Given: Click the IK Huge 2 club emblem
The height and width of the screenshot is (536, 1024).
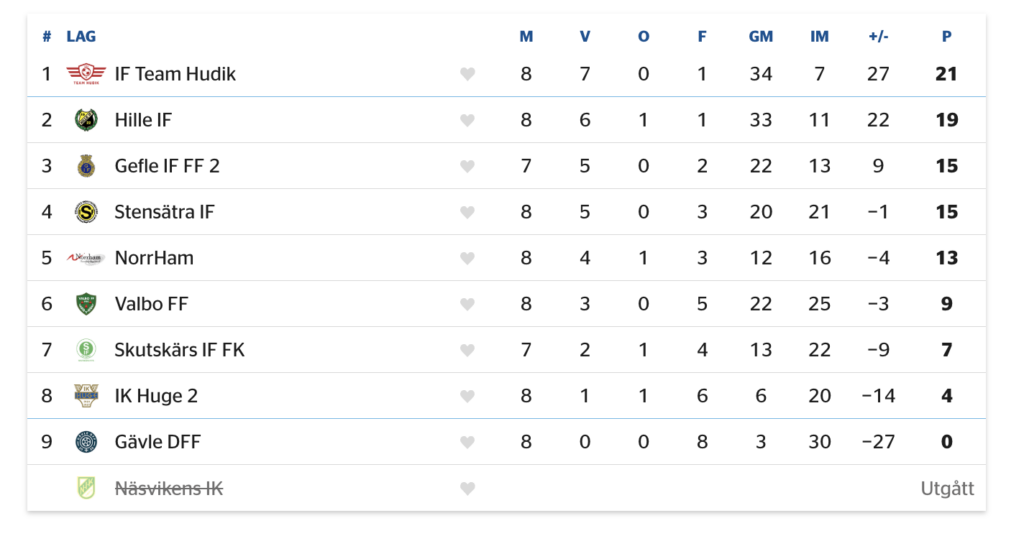Looking at the screenshot, I should [86, 396].
